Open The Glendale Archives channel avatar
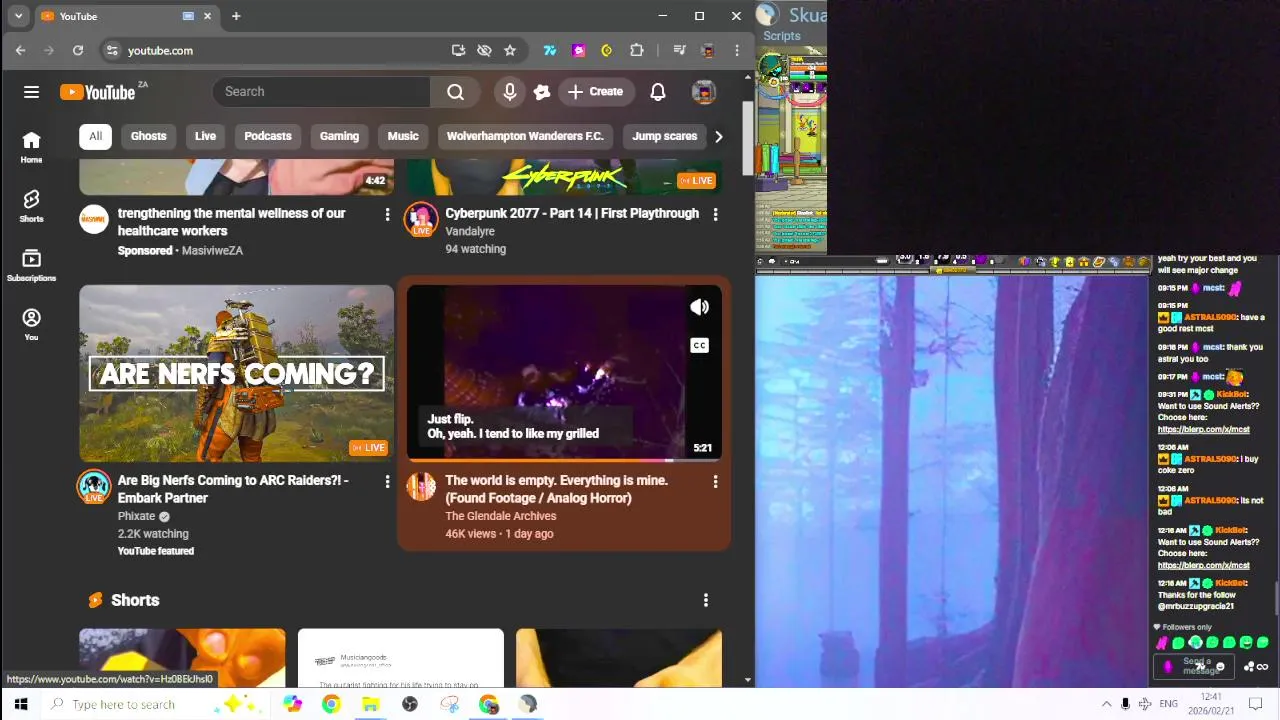The height and width of the screenshot is (720, 1280). [x=421, y=487]
